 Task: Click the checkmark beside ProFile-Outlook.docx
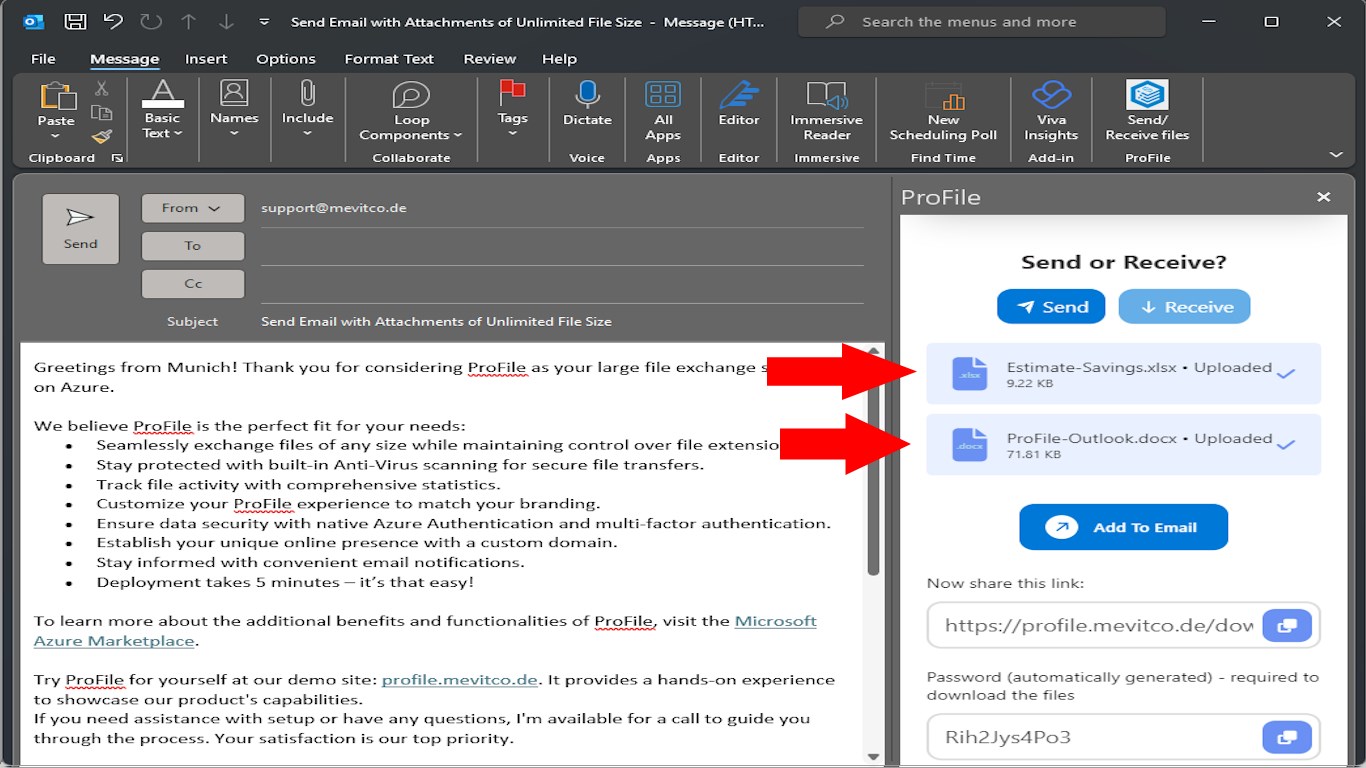tap(1287, 445)
